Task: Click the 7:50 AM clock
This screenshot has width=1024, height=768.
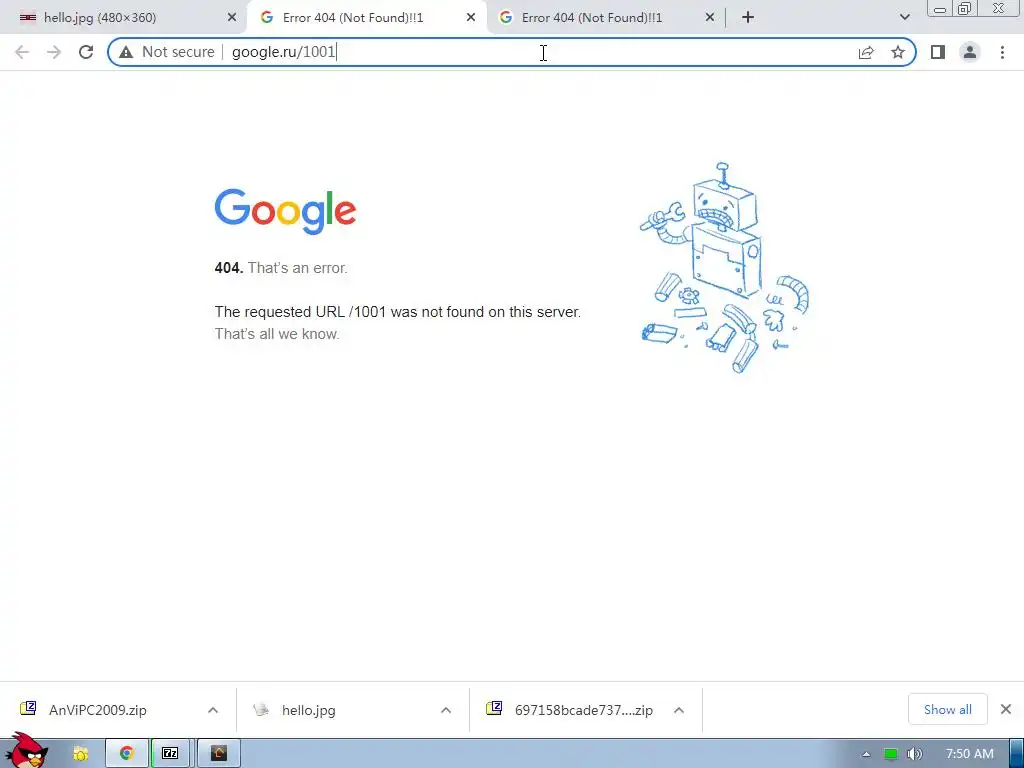Action: click(x=970, y=754)
